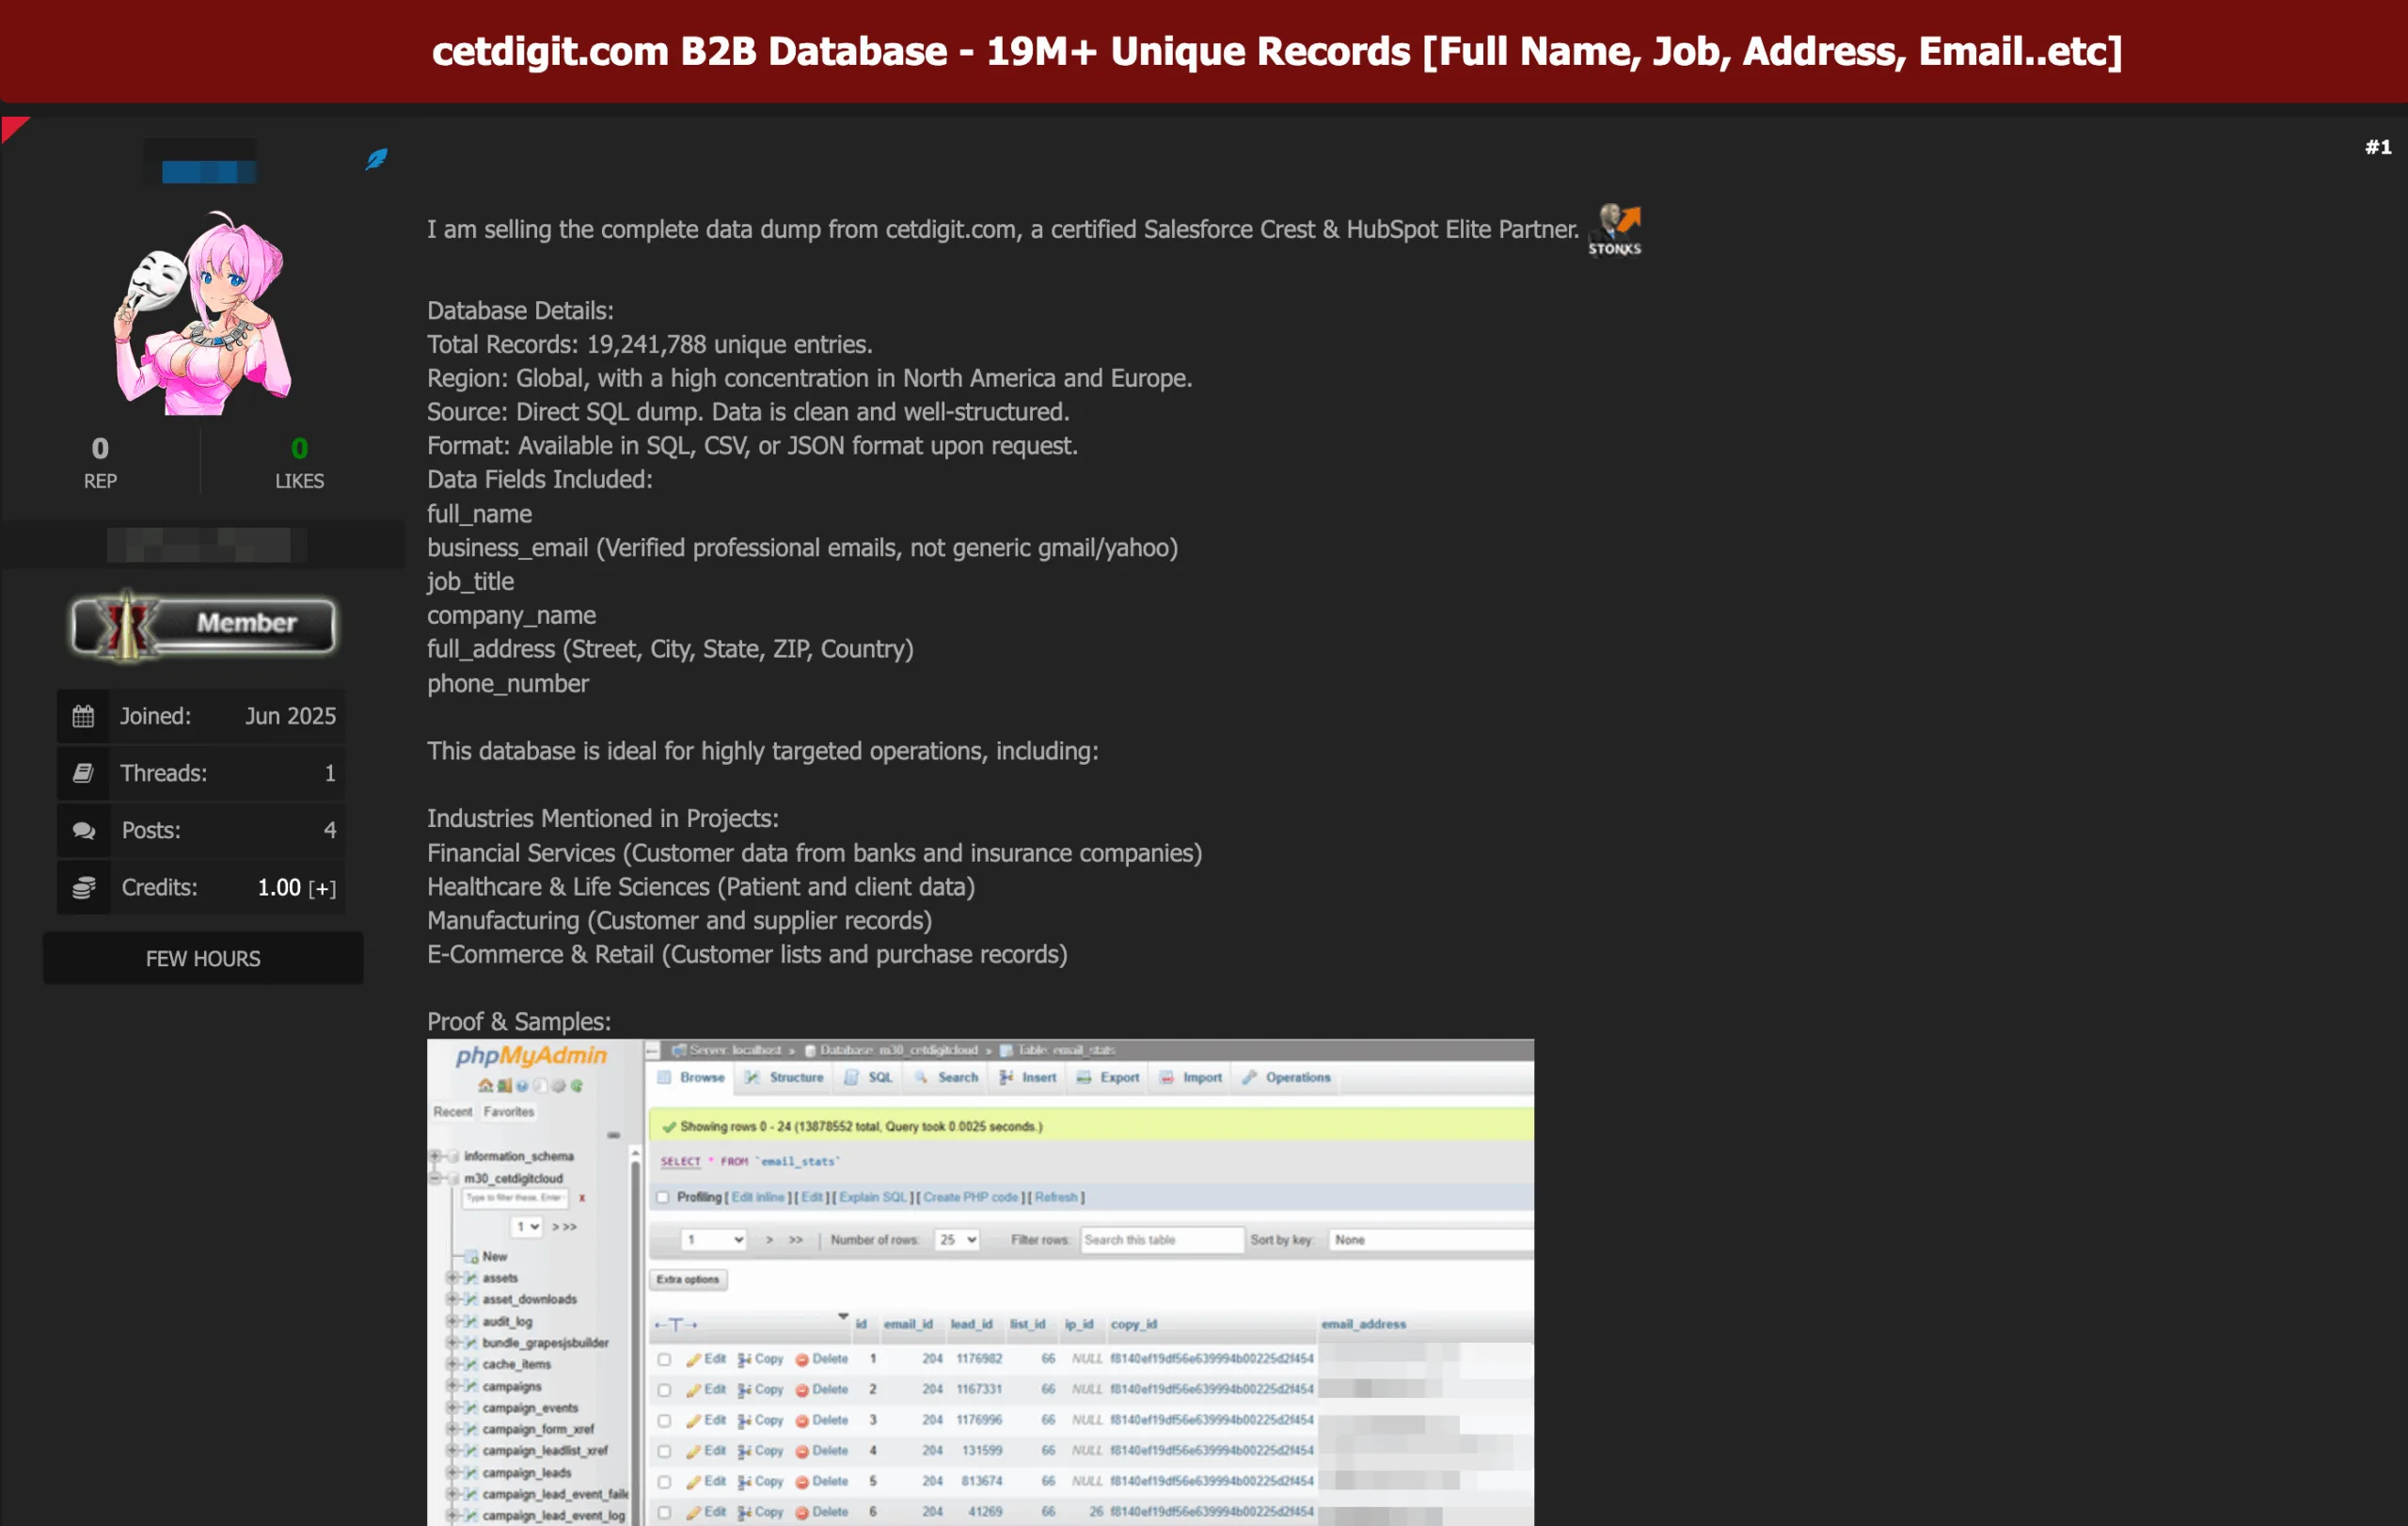Click the Member rank badge

203,625
